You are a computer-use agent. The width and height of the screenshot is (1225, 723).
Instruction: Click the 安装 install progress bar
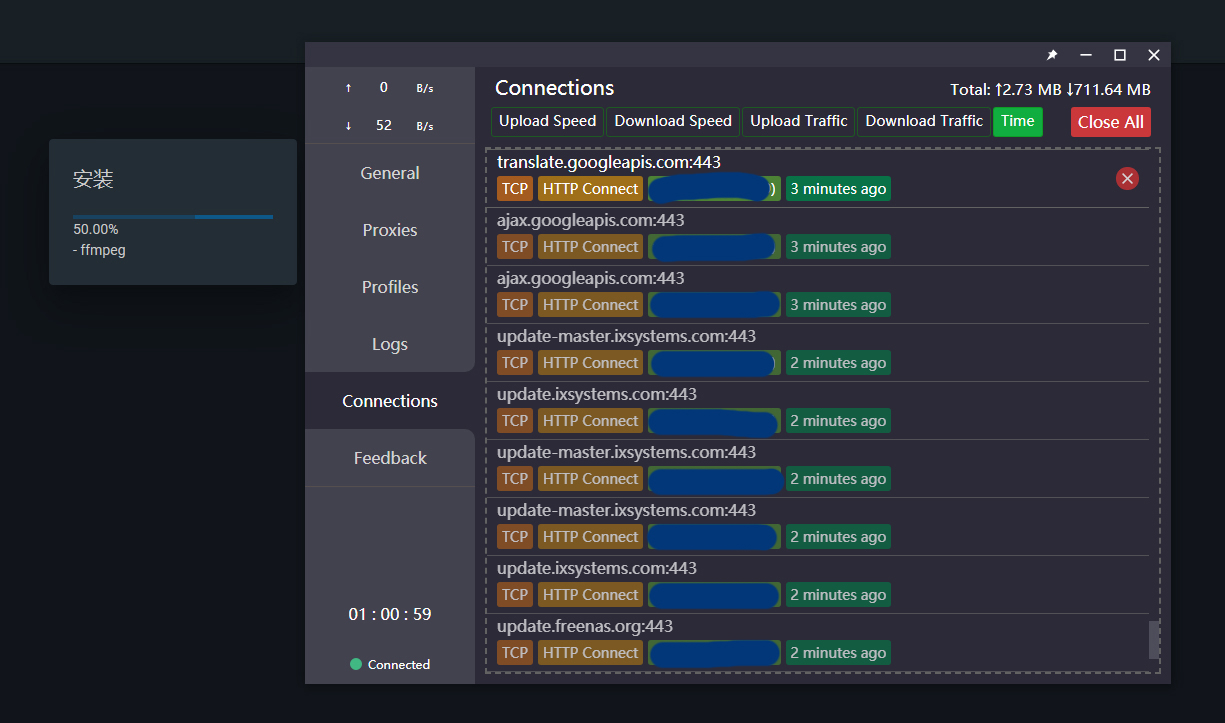(173, 216)
